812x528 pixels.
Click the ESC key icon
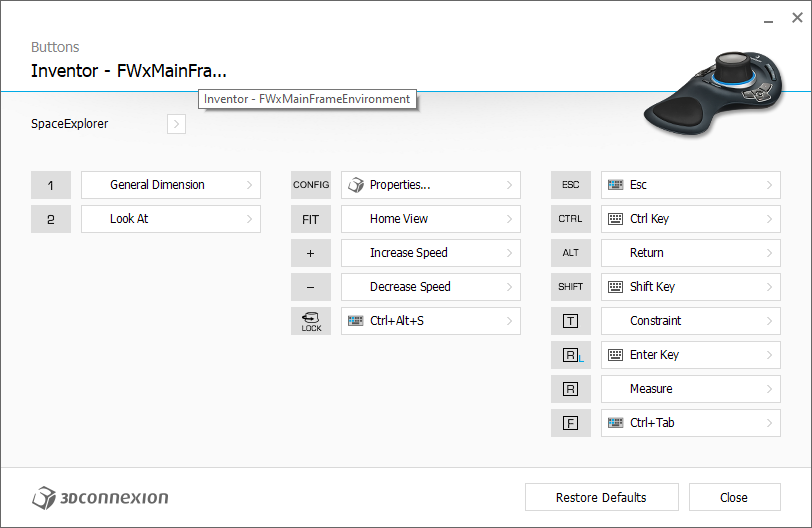[571, 185]
